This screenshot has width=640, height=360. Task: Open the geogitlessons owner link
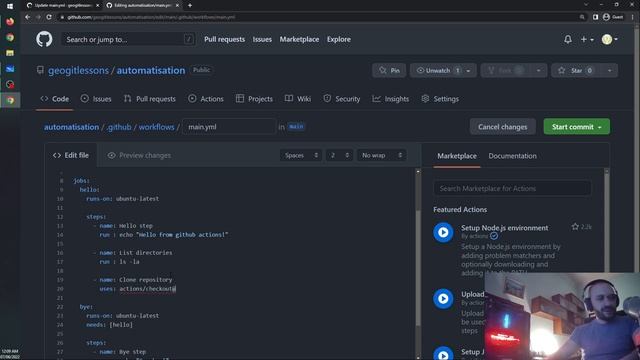tap(78, 70)
